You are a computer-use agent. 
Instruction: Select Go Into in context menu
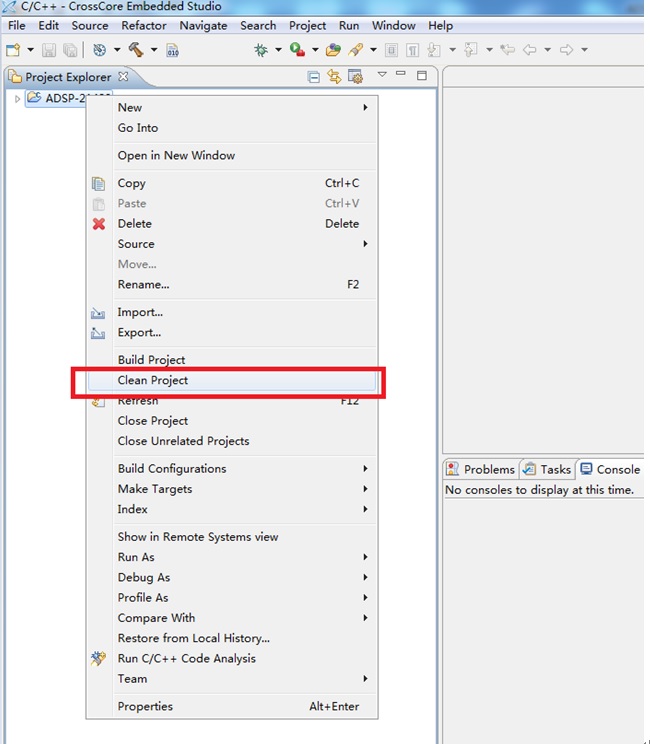(232, 128)
